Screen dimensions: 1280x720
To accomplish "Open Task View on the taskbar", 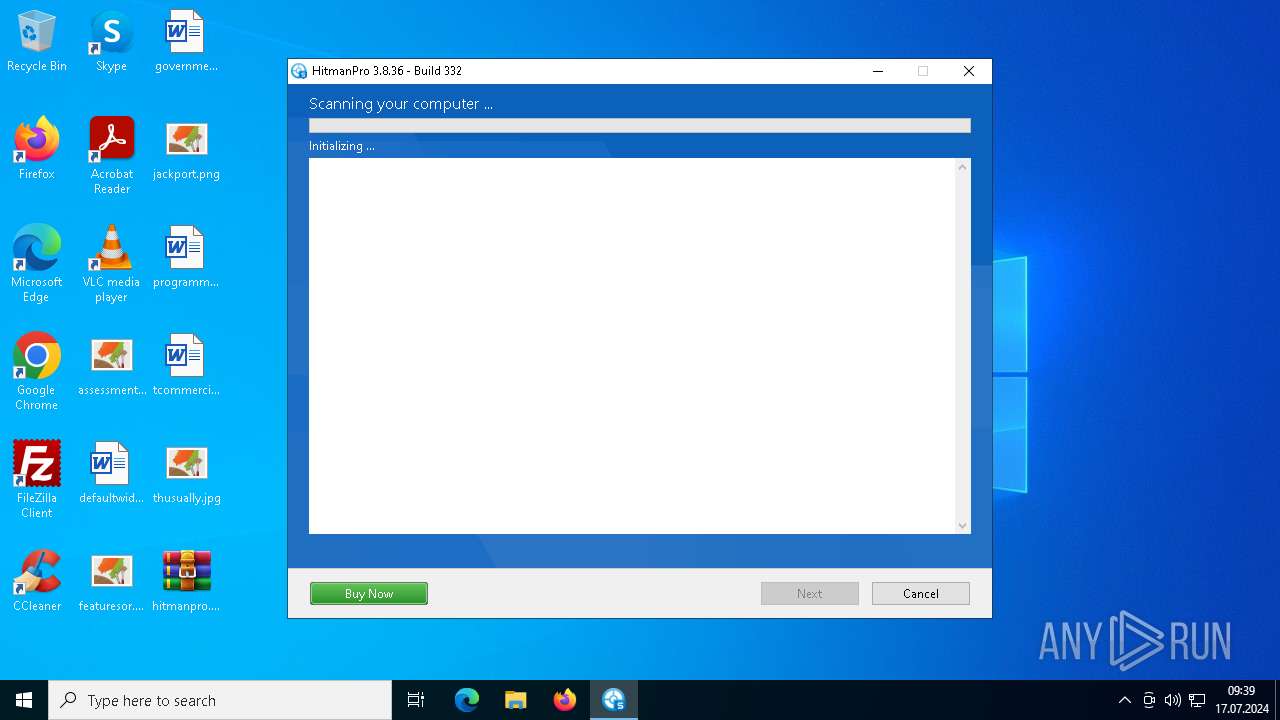I will coord(416,700).
